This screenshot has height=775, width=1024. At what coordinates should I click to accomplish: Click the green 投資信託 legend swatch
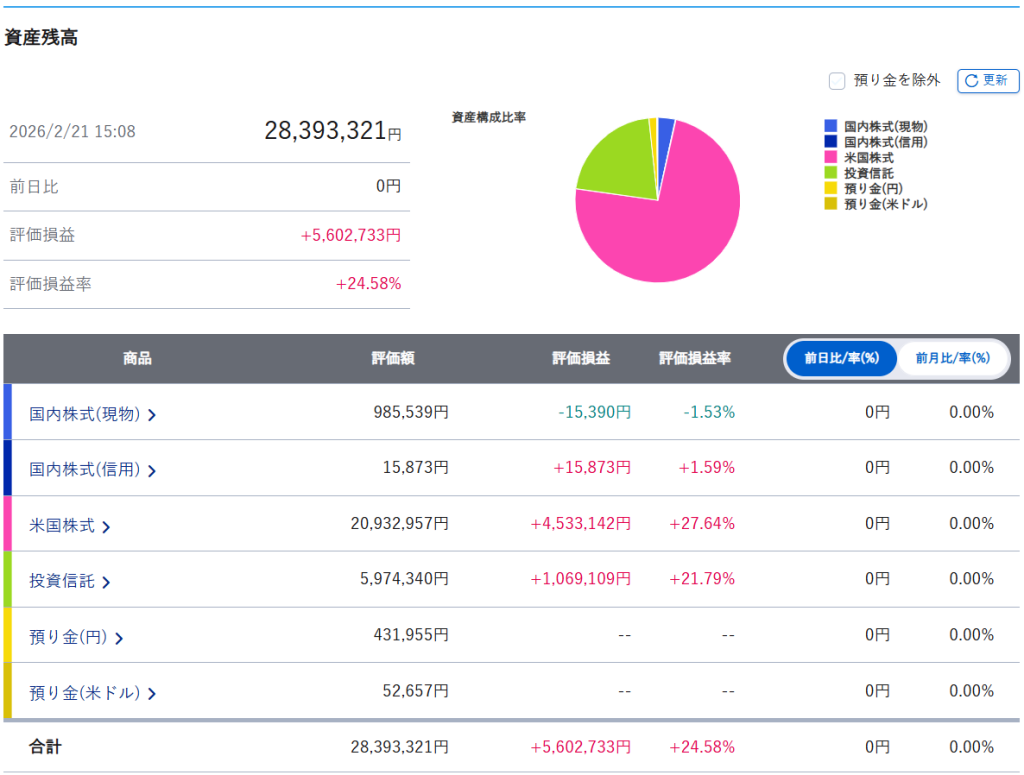(830, 173)
